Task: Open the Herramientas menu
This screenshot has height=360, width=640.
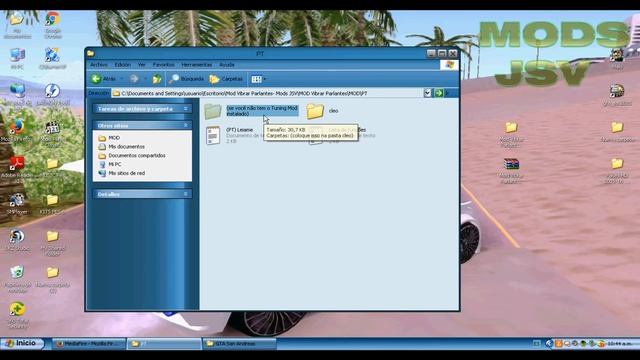Action: tap(197, 64)
